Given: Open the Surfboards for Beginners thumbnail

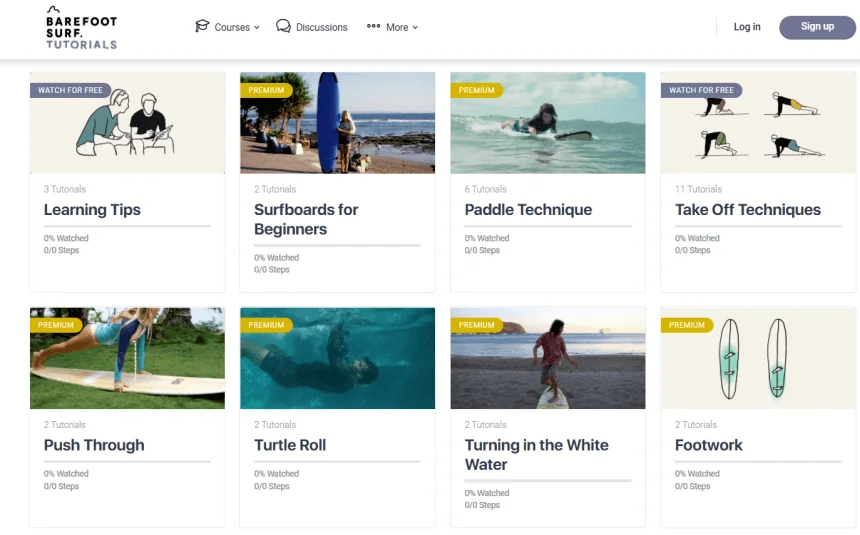Looking at the screenshot, I should click(x=337, y=123).
